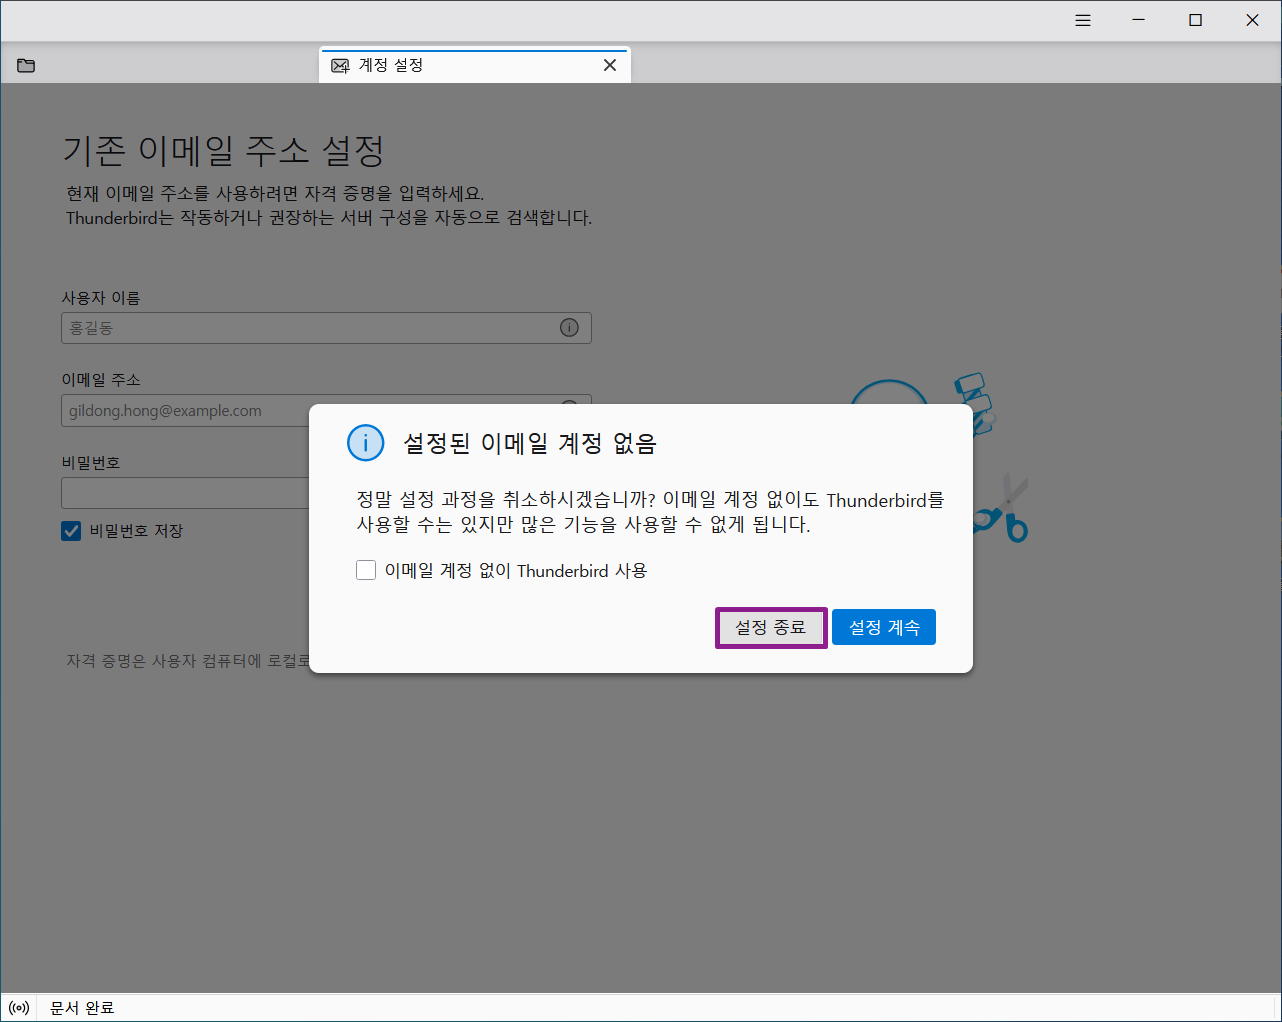Click the heading '기존 이메일 주소 설정'
Image resolution: width=1282 pixels, height=1022 pixels.
224,151
